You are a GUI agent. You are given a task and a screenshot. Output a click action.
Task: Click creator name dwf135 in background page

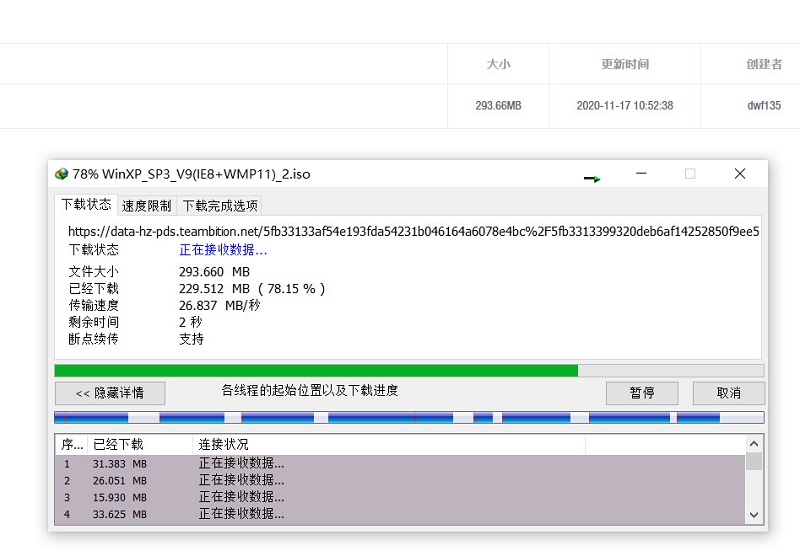click(x=764, y=106)
